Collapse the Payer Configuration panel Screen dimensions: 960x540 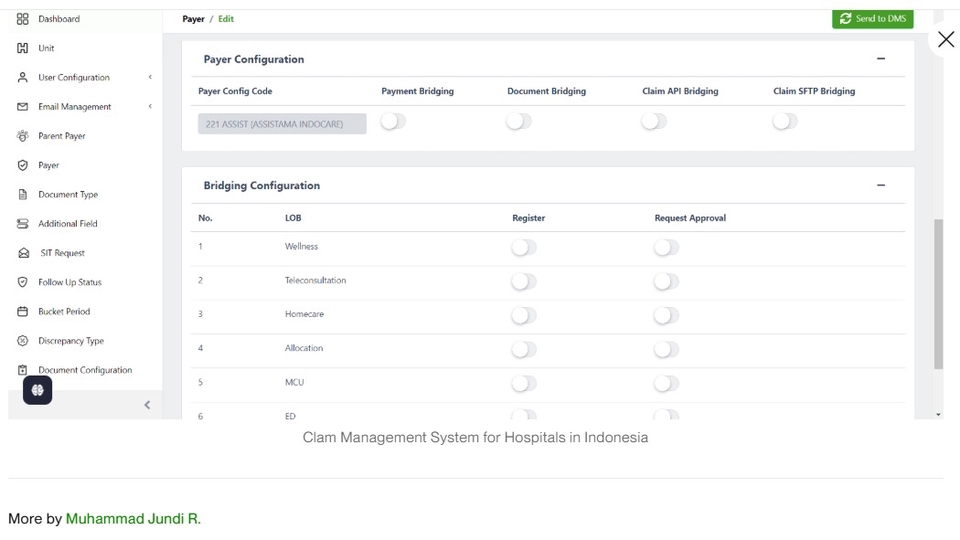pos(881,59)
